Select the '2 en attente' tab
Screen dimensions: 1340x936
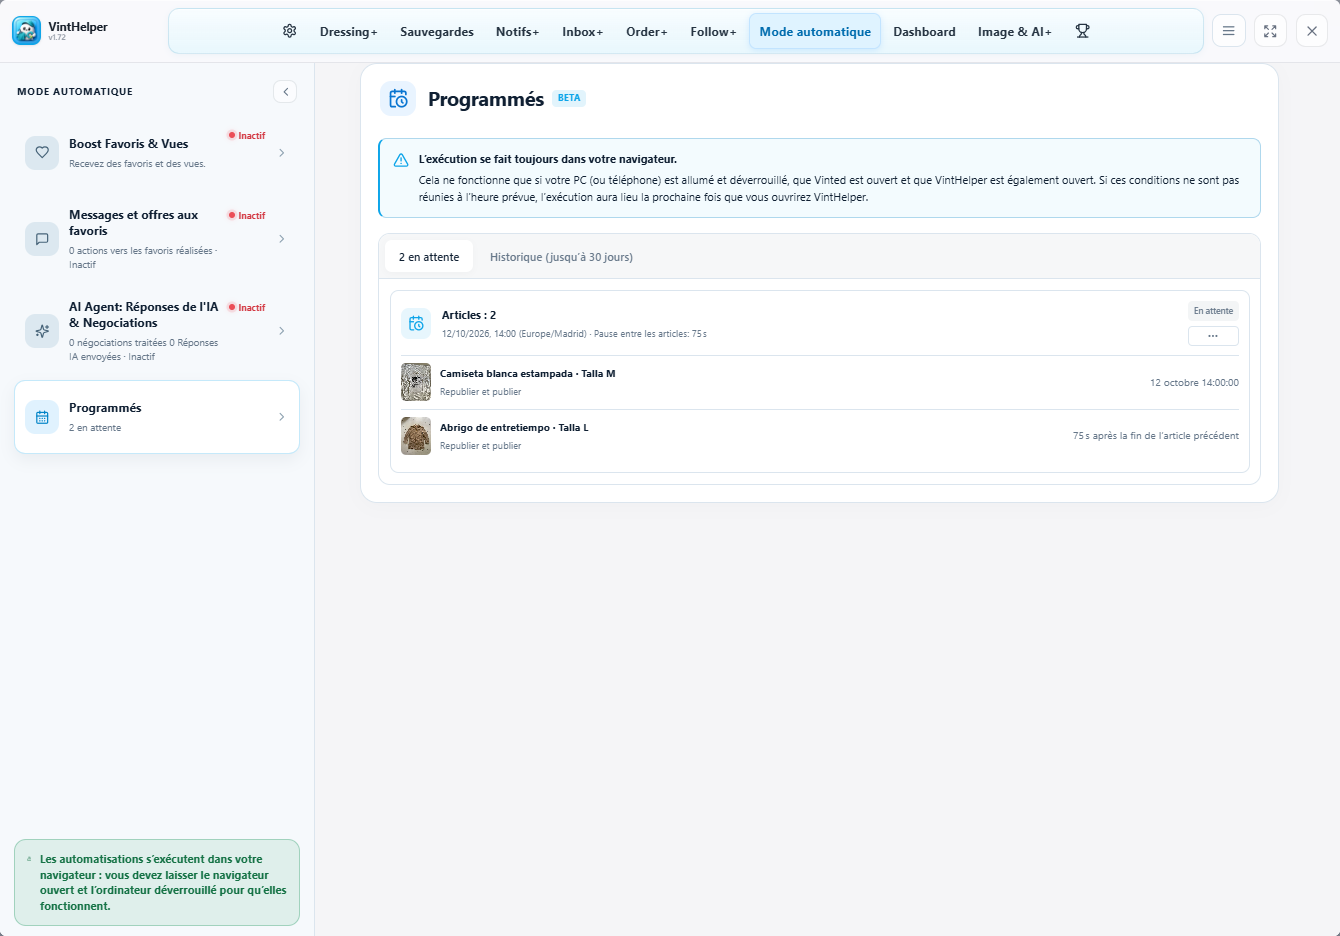[x=429, y=257]
